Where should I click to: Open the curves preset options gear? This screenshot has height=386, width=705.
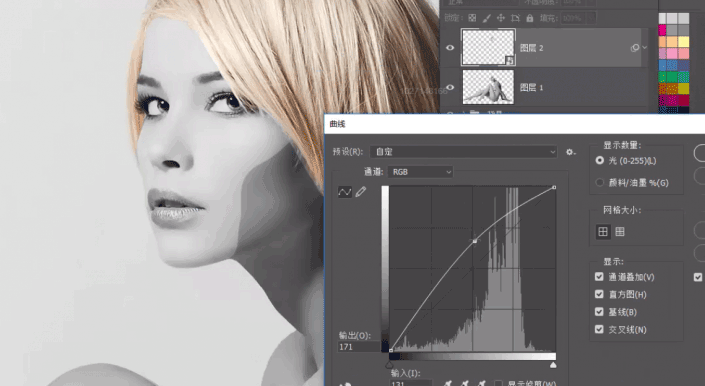click(570, 152)
